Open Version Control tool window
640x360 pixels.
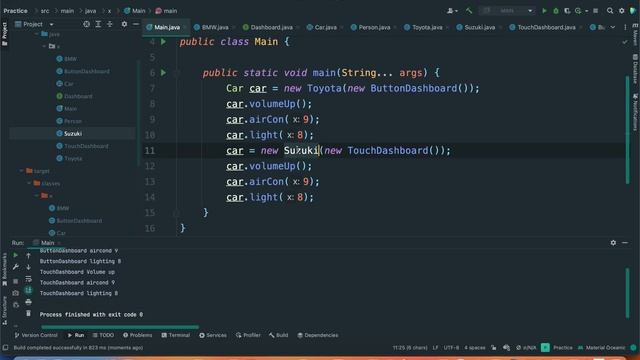(x=36, y=335)
